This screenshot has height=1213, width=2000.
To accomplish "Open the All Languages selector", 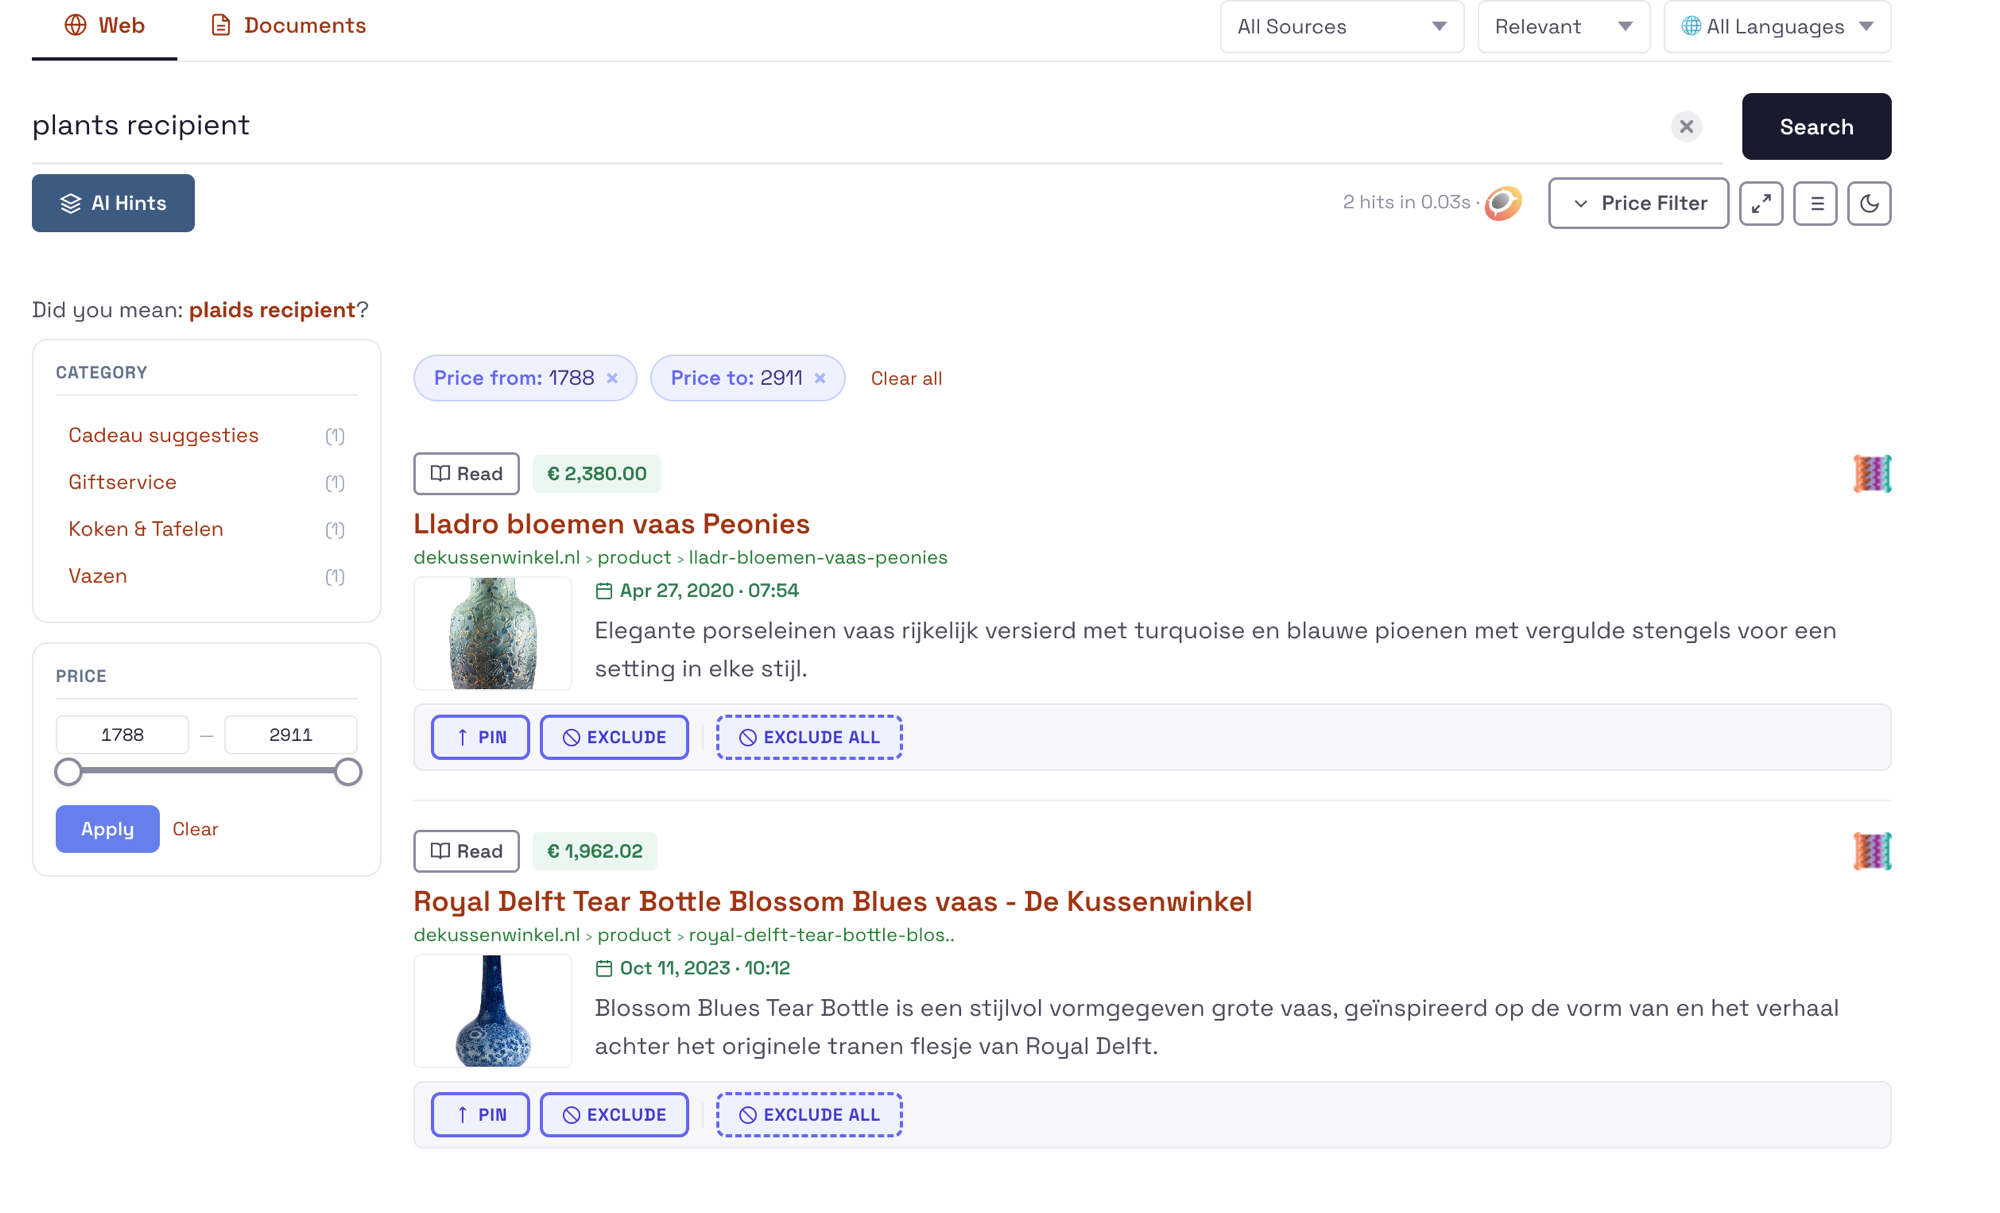I will [x=1776, y=27].
